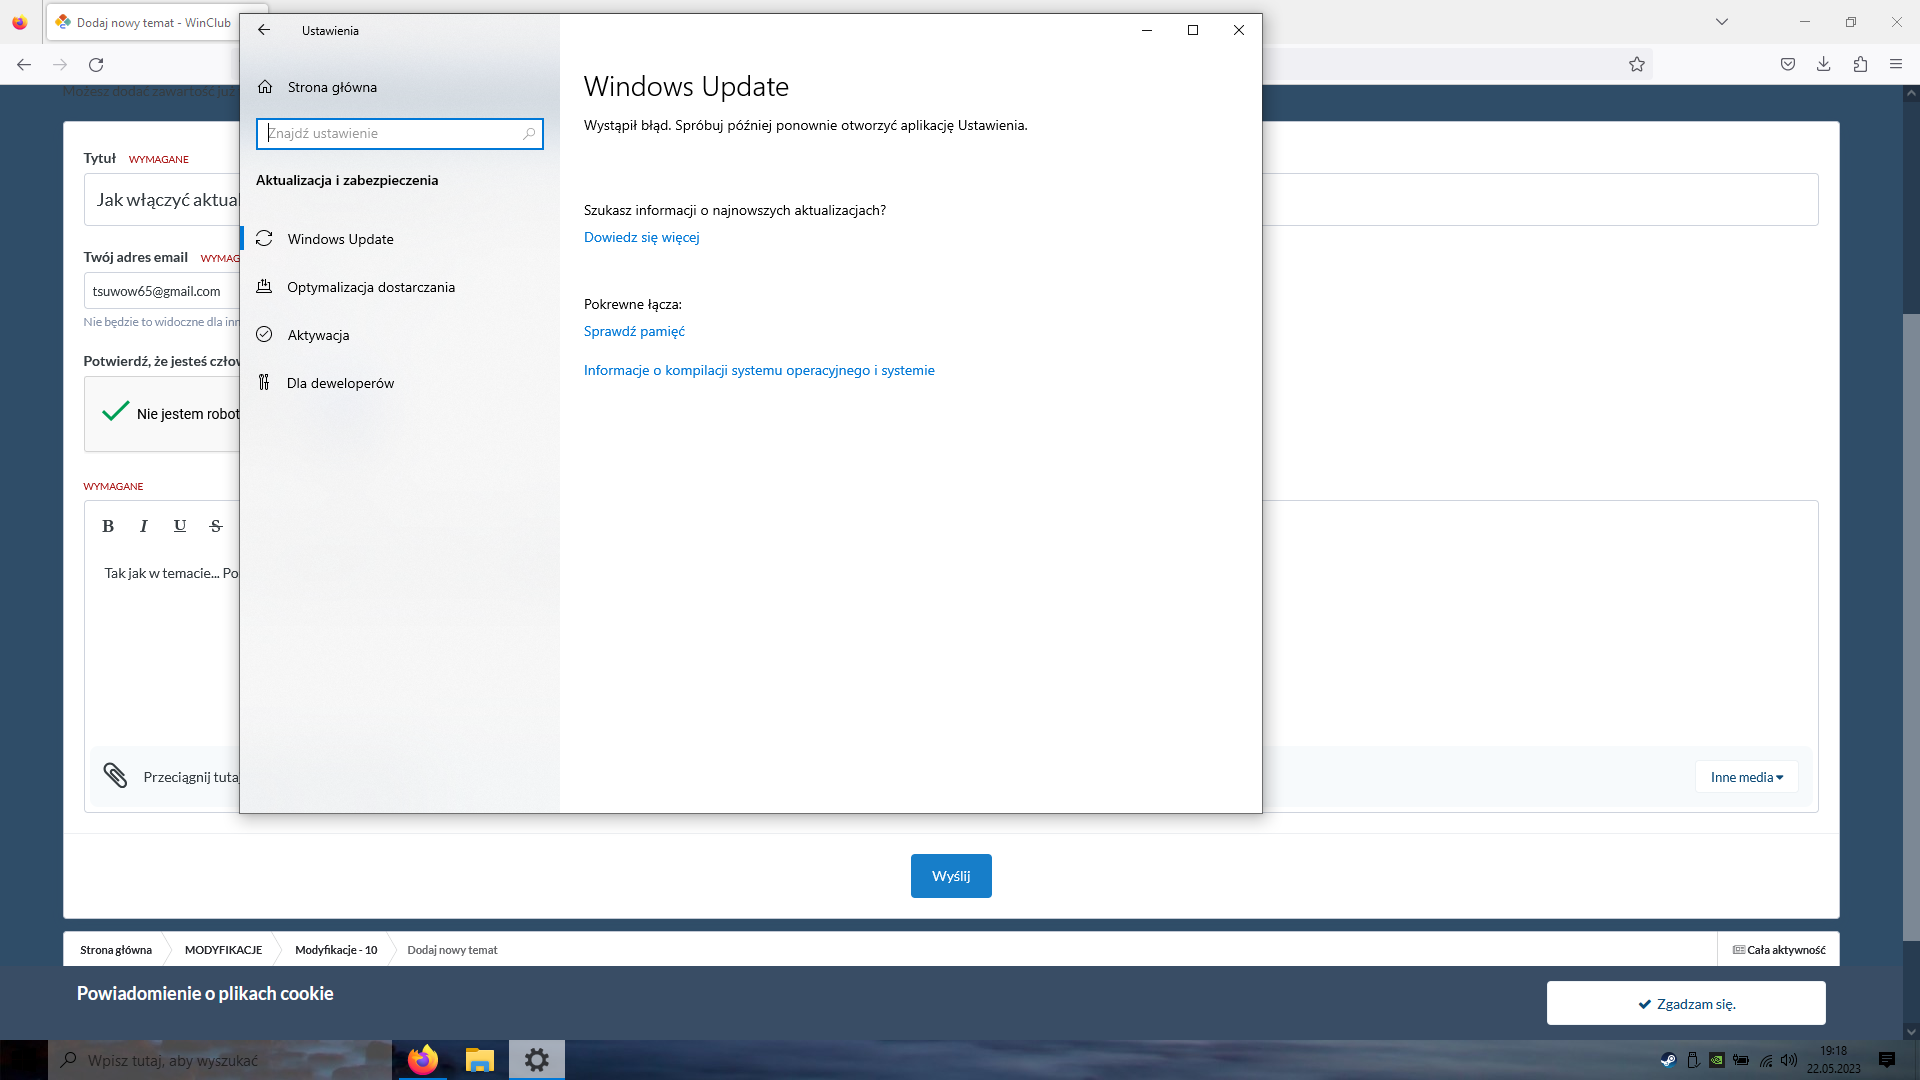Open the Firefox list all tabs chevron

pyautogui.click(x=1722, y=22)
